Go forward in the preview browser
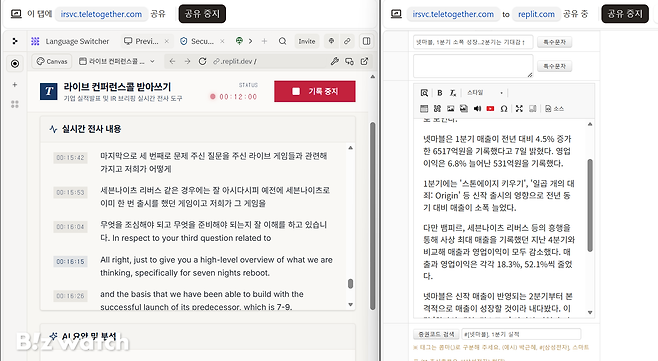 (187, 61)
